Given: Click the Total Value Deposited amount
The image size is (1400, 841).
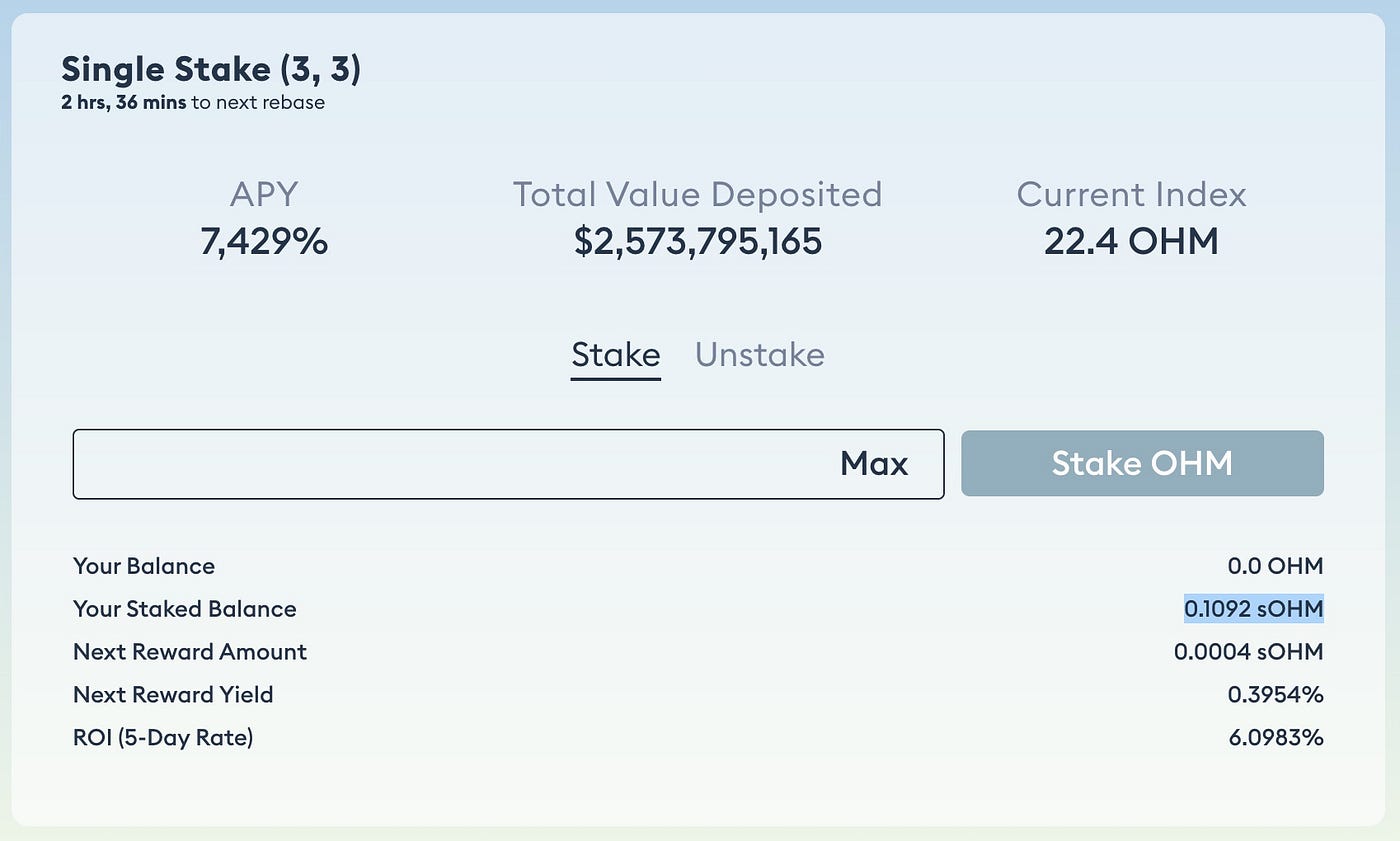Looking at the screenshot, I should [x=698, y=241].
